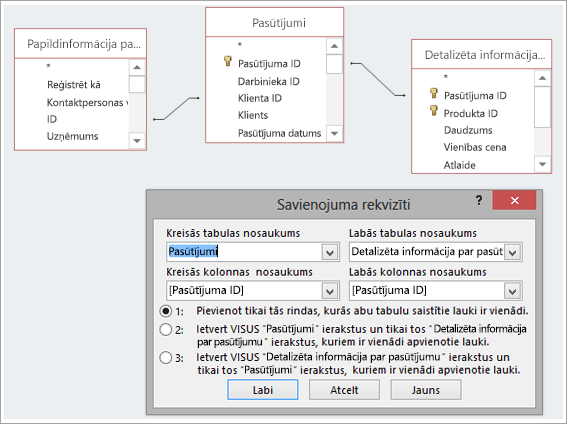
Task: Click the key icon by Pasūtījuma ID in Detalizēta informācija
Action: tap(434, 93)
